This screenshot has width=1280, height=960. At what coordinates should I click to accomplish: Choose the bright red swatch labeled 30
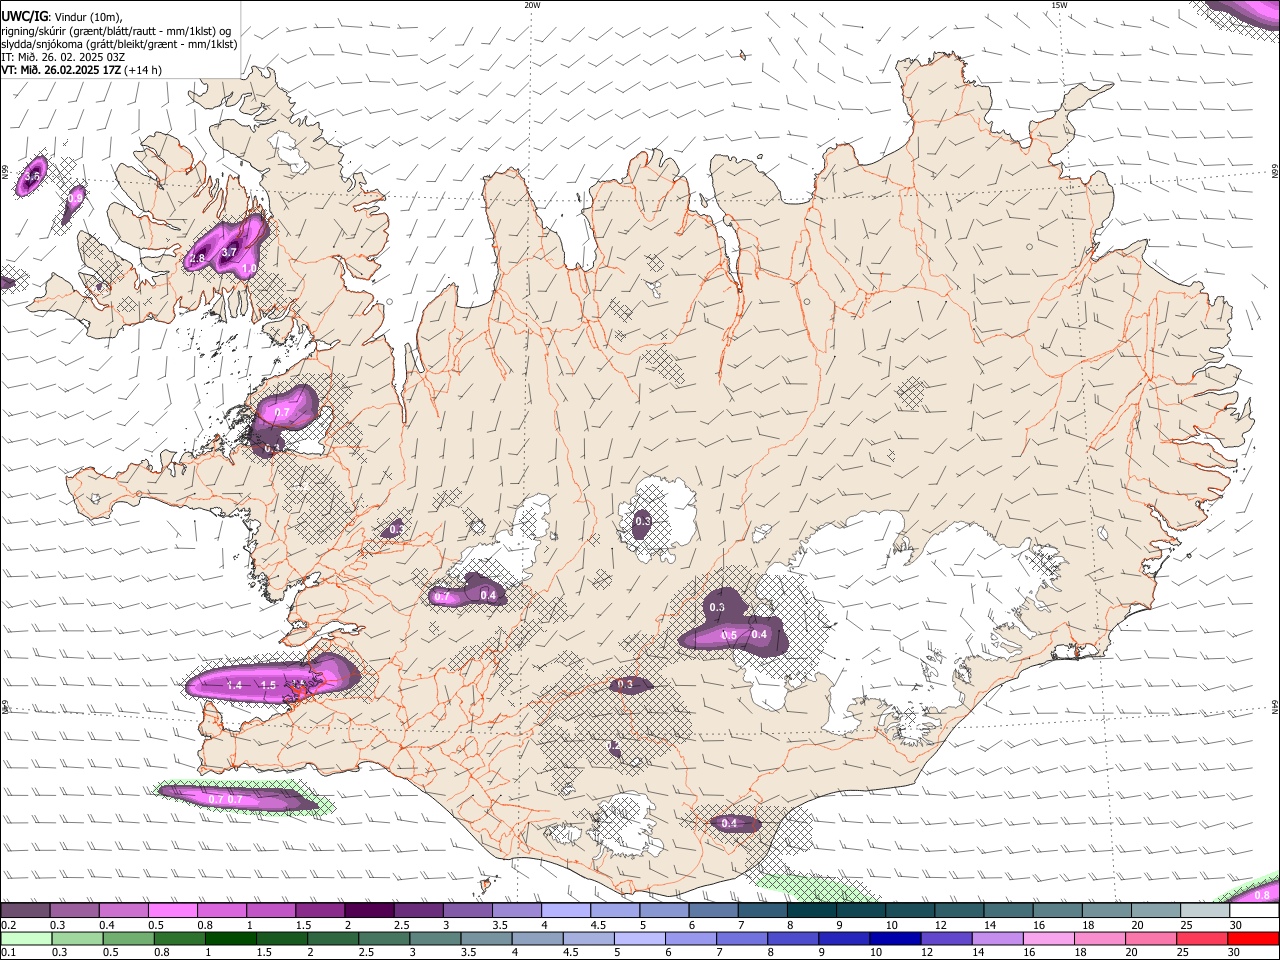tap(1254, 938)
